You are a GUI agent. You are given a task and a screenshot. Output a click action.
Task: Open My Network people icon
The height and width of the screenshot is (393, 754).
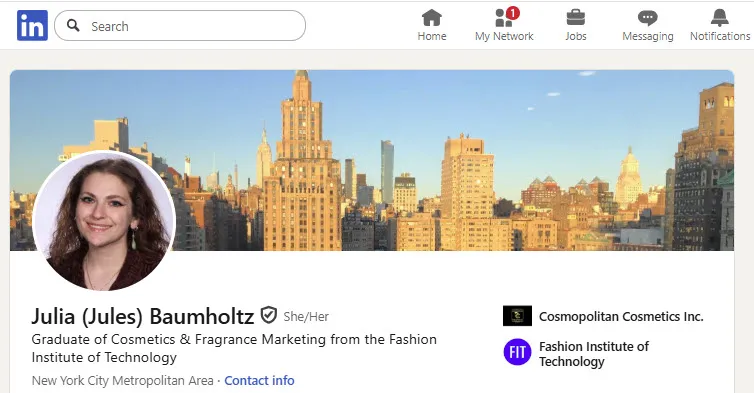point(504,18)
